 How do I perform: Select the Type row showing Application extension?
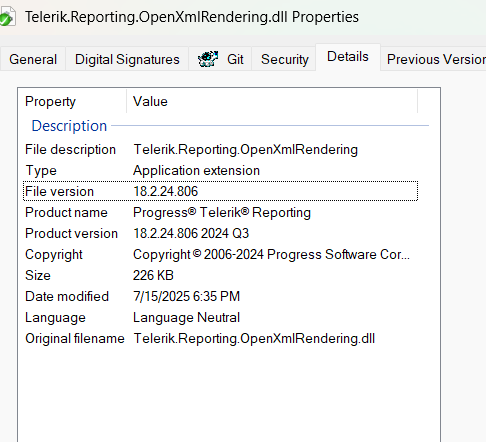pyautogui.click(x=220, y=170)
